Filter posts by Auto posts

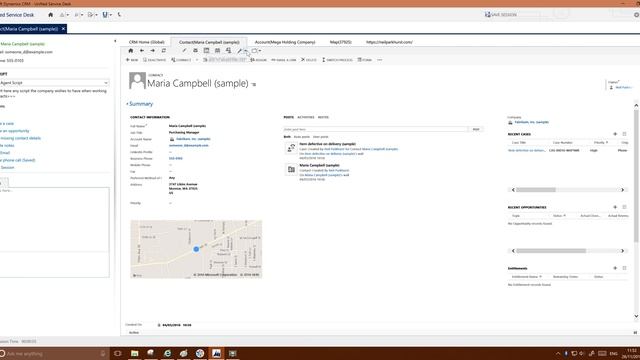tap(302, 137)
